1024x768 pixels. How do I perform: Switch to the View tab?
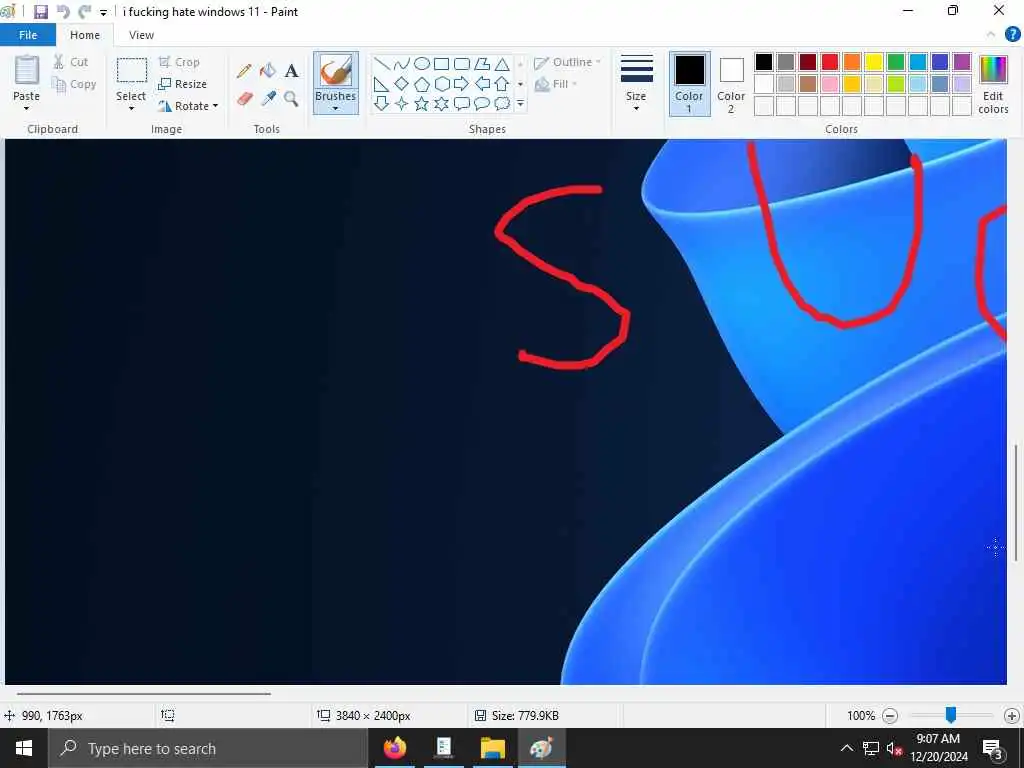(x=141, y=35)
